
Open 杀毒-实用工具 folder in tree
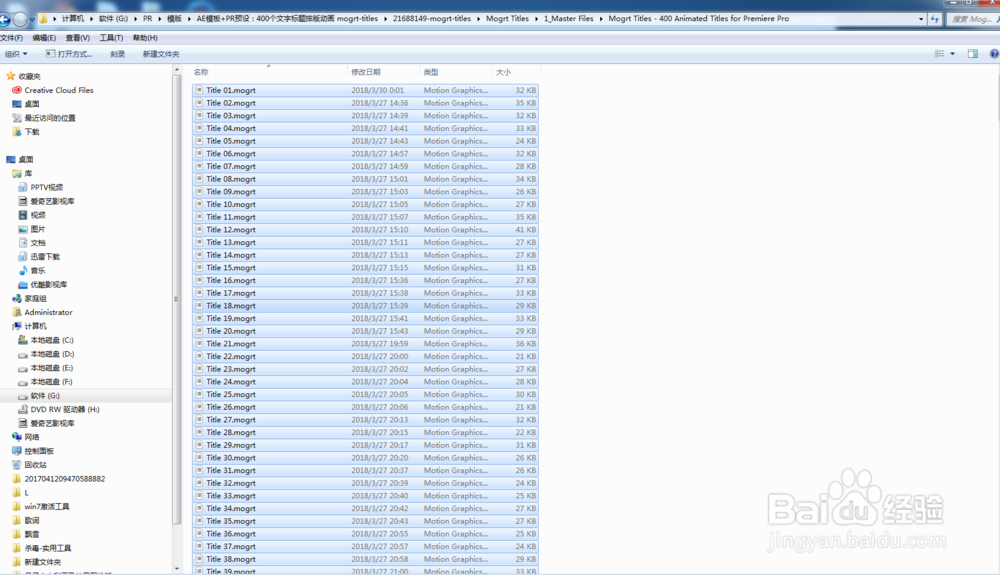coord(47,548)
